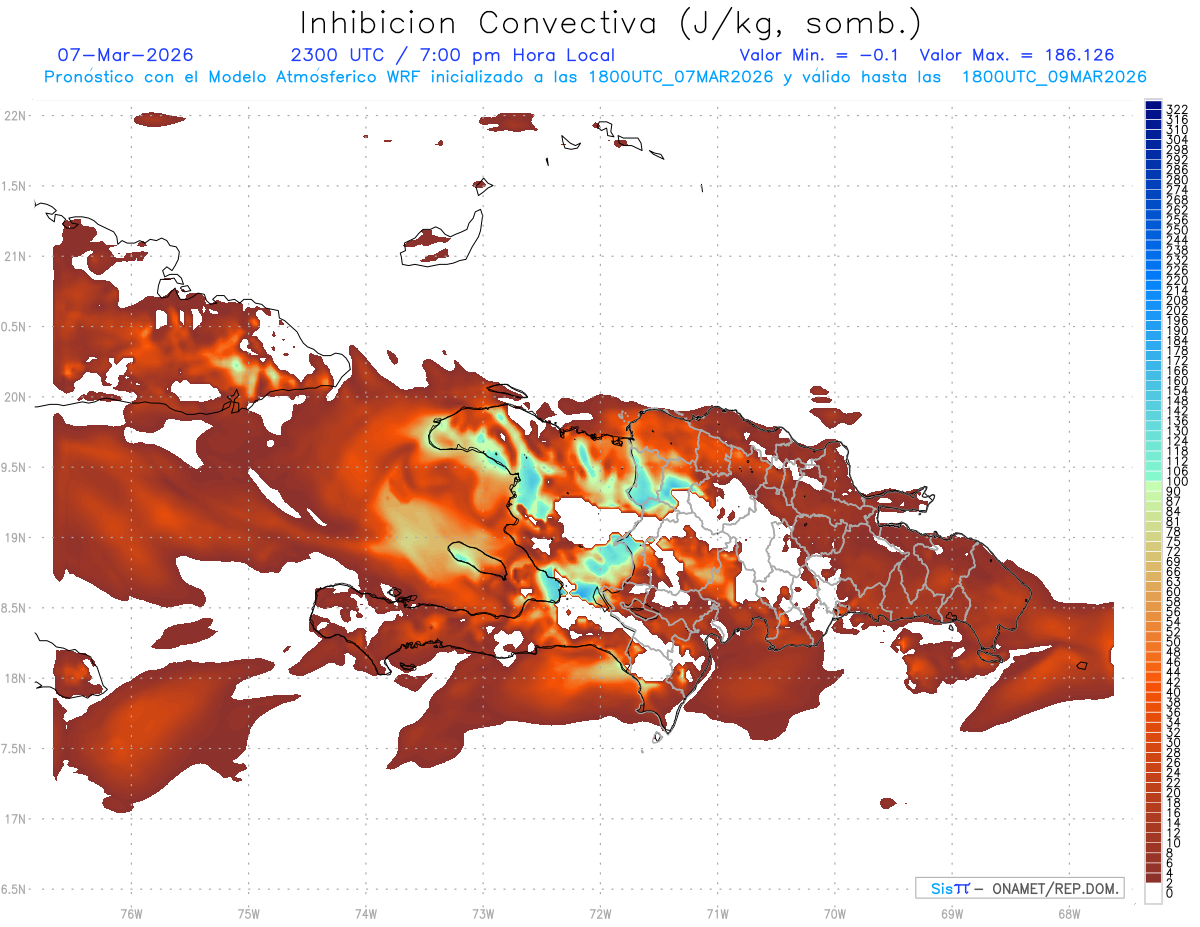Click the date '07-Mar-2026'
The image size is (1200, 927).
click(x=125, y=55)
